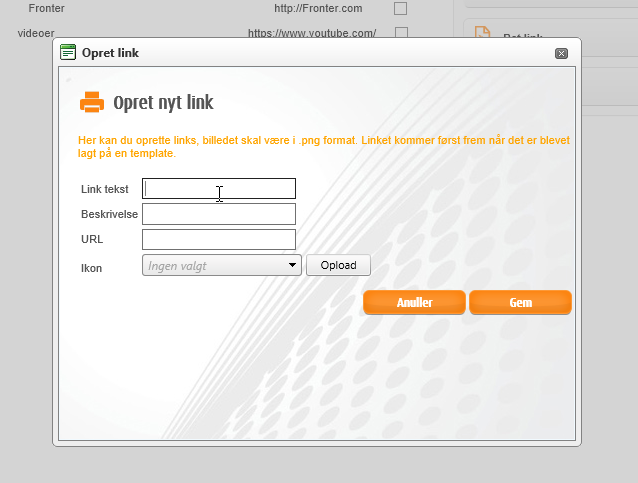The width and height of the screenshot is (638, 483).
Task: Close the Opret link dialog
Action: click(561, 53)
